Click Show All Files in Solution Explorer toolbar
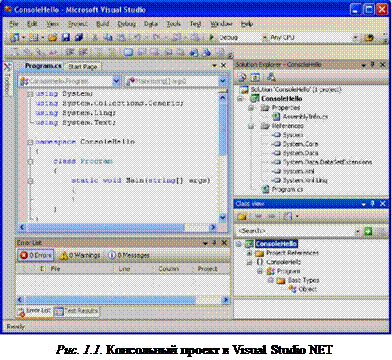 point(256,77)
